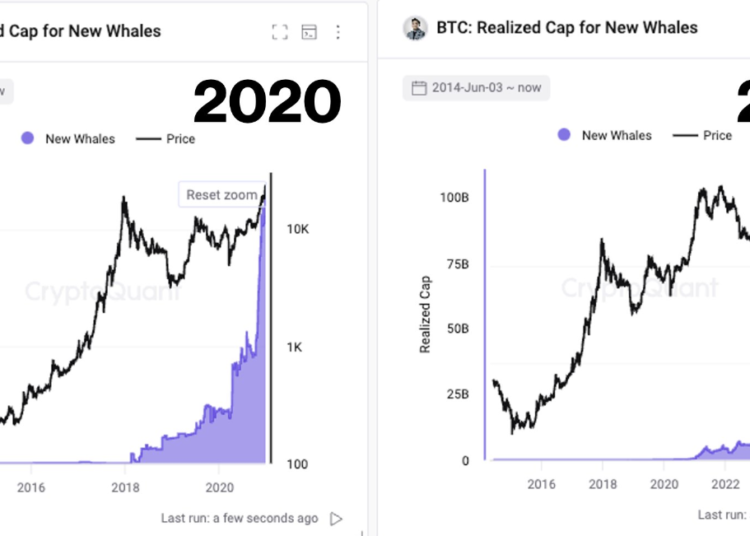The height and width of the screenshot is (536, 750).
Task: Toggle New Whales series label in right chart
Action: tap(616, 135)
